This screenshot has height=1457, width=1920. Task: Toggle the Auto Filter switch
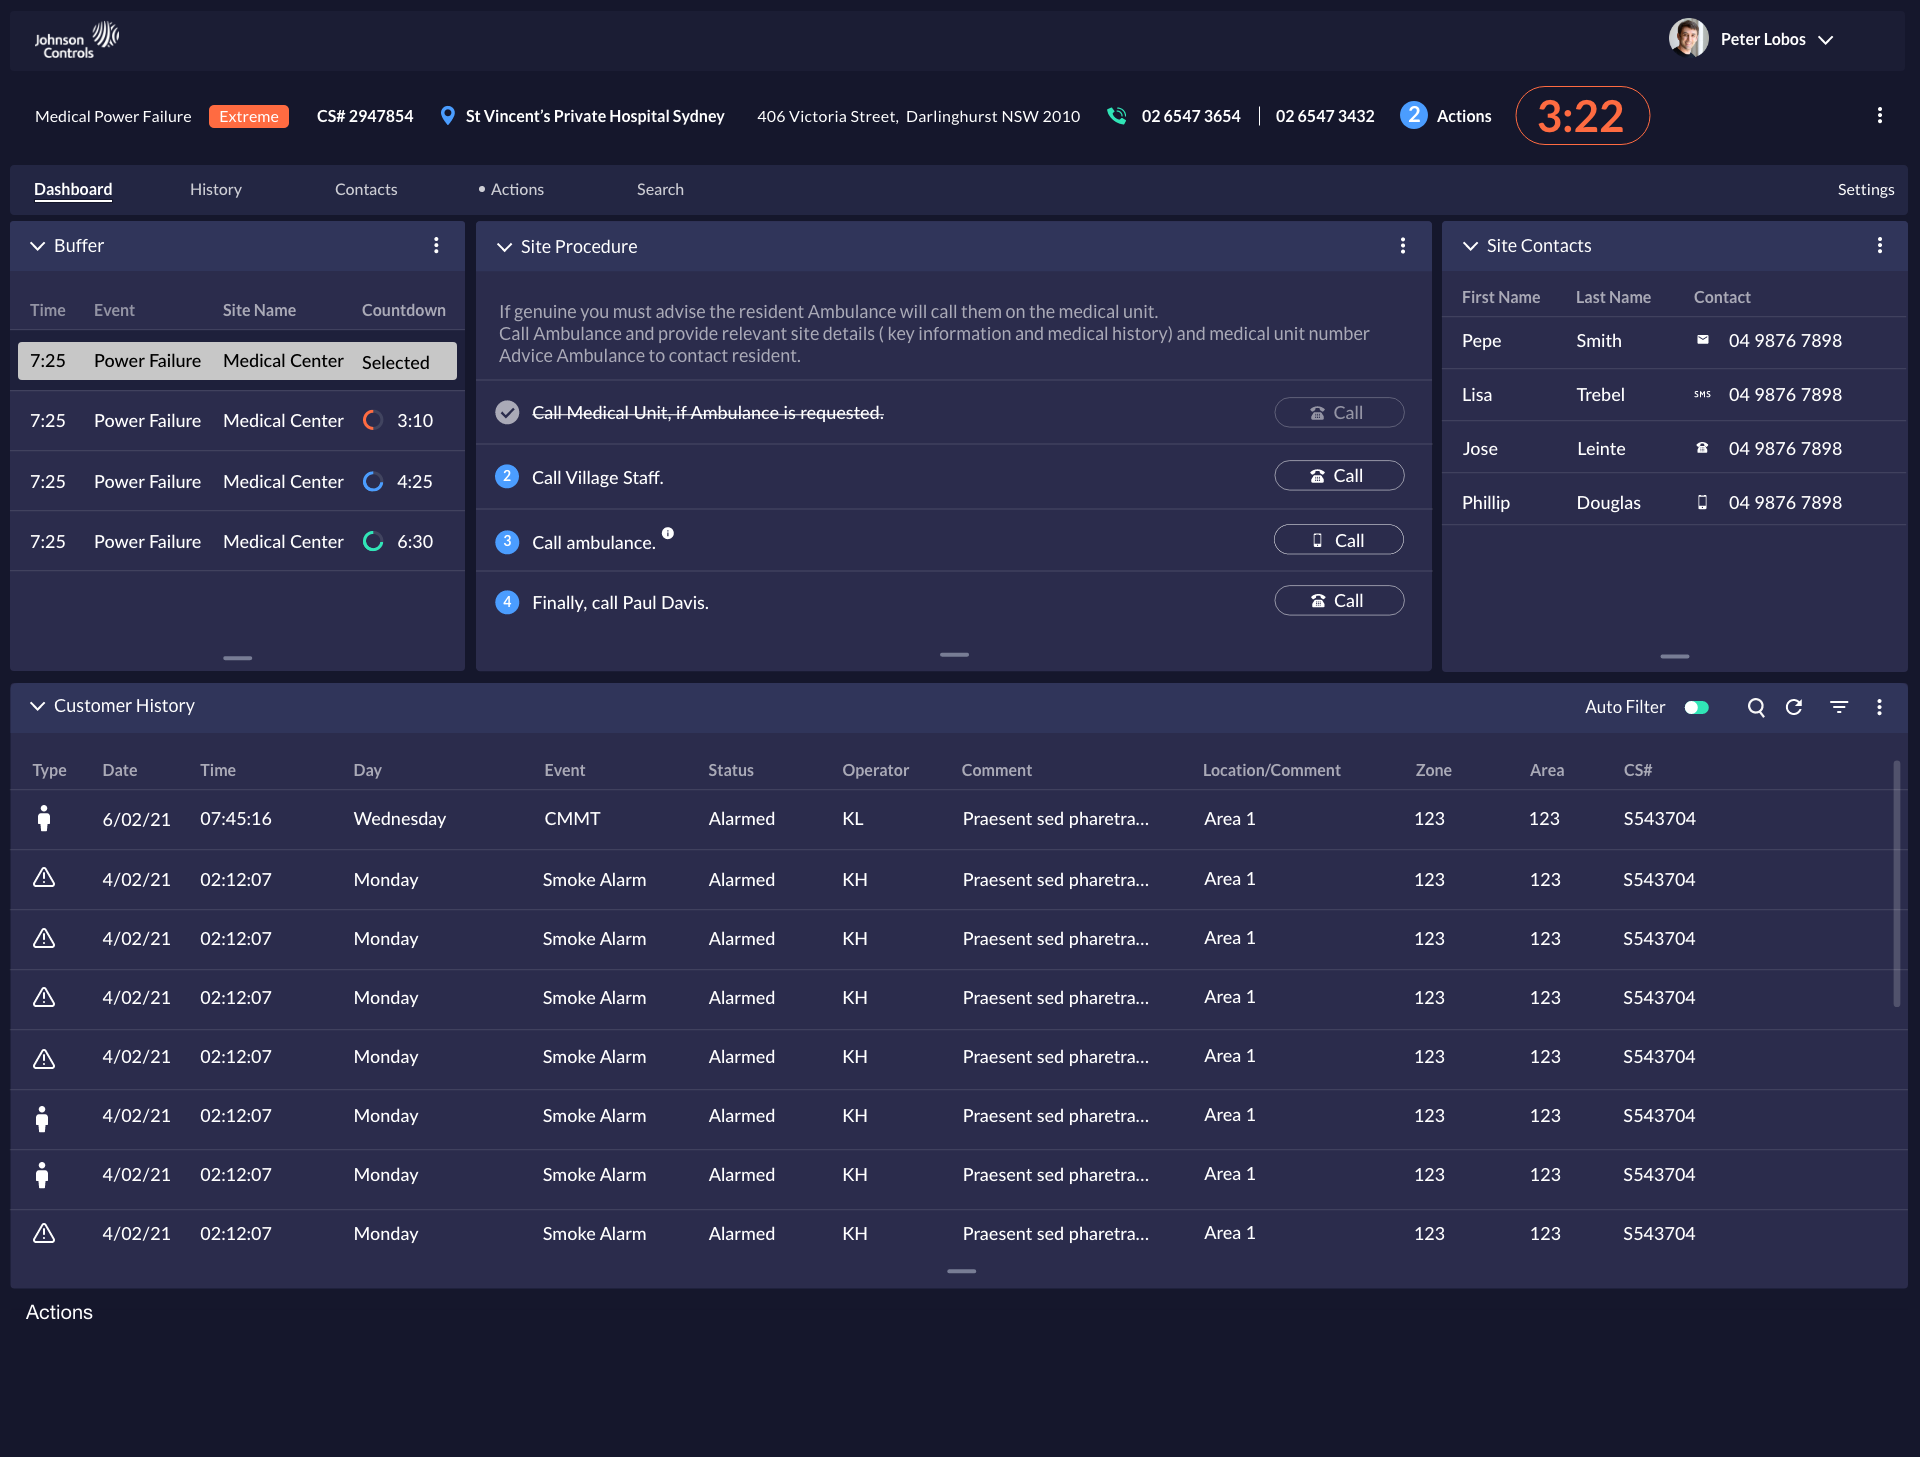point(1696,707)
